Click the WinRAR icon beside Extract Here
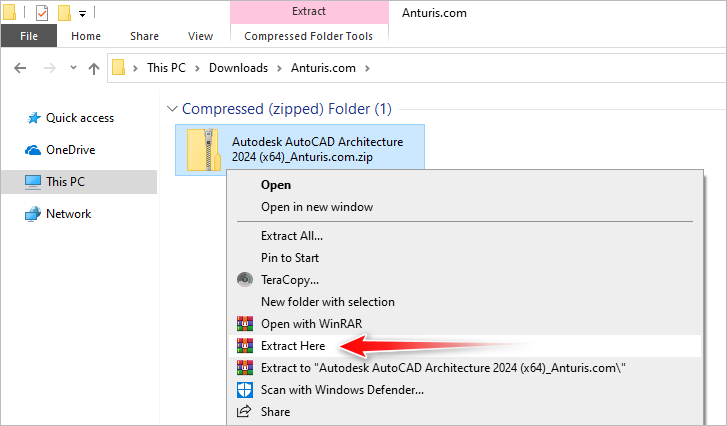 (x=244, y=346)
